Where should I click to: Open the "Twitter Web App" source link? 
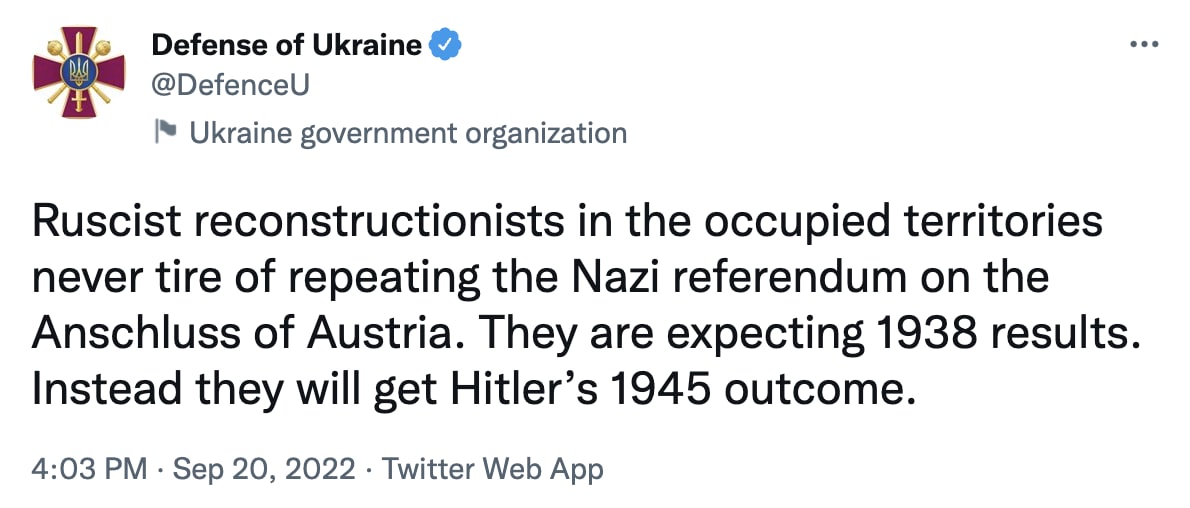pyautogui.click(x=493, y=468)
